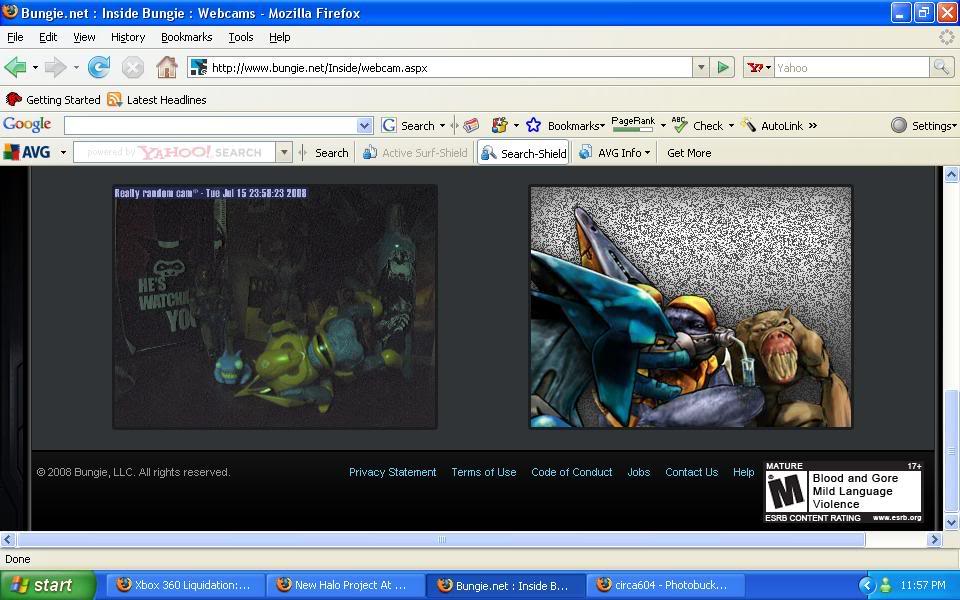The image size is (960, 600).
Task: Click the horizontal scrollbar thumb
Action: point(441,539)
